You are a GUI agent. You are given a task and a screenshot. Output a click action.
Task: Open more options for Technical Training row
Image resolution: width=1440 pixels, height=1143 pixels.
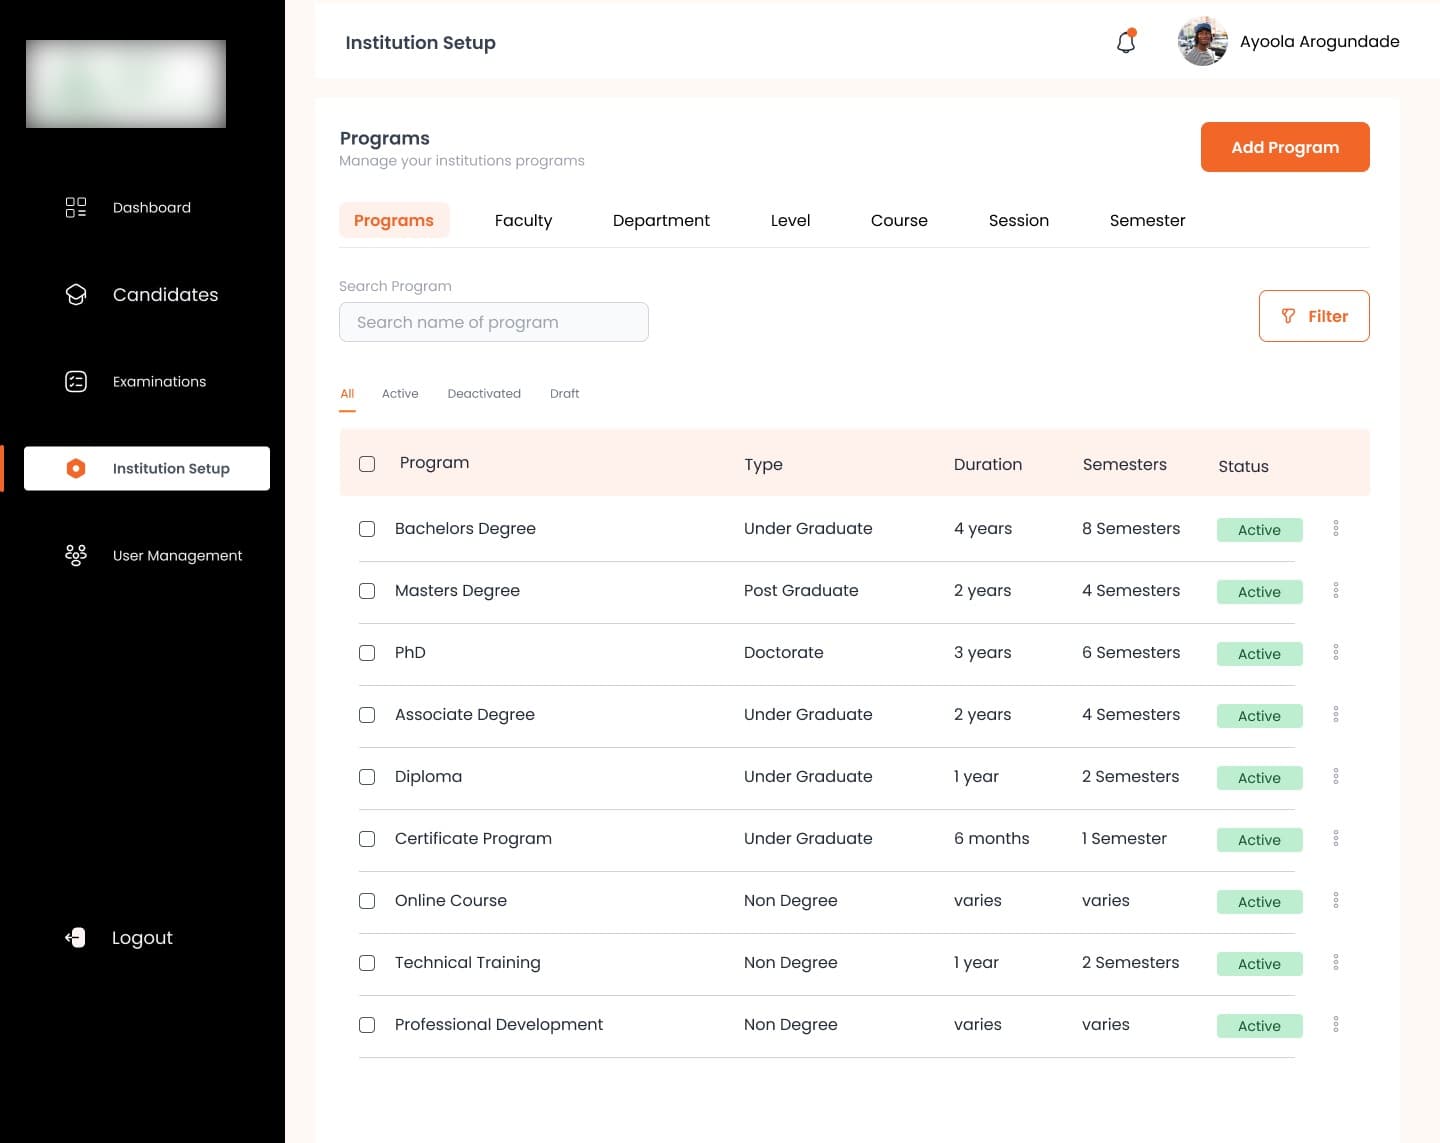(x=1336, y=962)
